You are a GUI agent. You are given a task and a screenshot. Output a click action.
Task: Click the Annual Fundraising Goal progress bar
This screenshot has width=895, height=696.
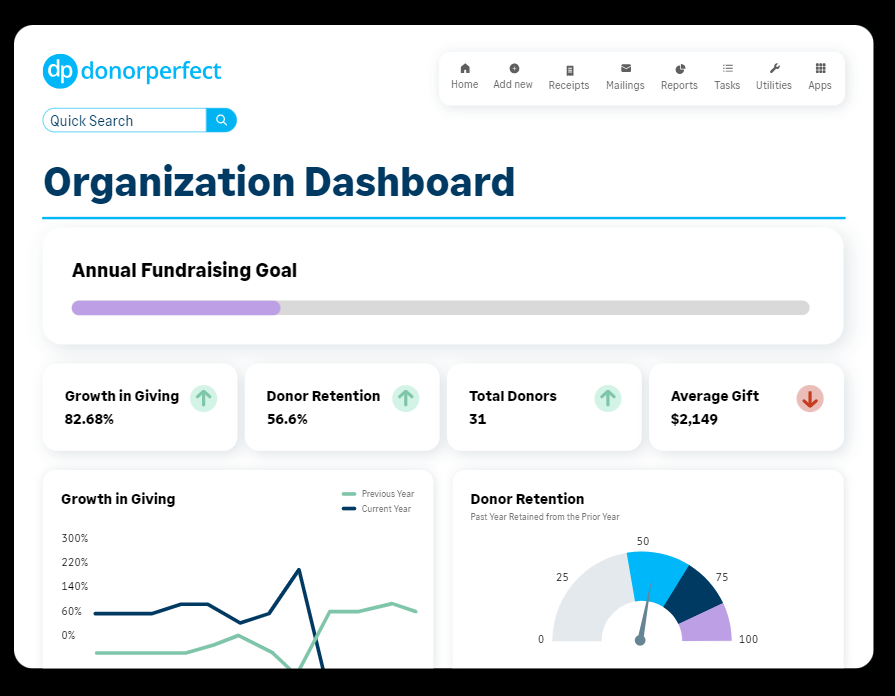440,308
